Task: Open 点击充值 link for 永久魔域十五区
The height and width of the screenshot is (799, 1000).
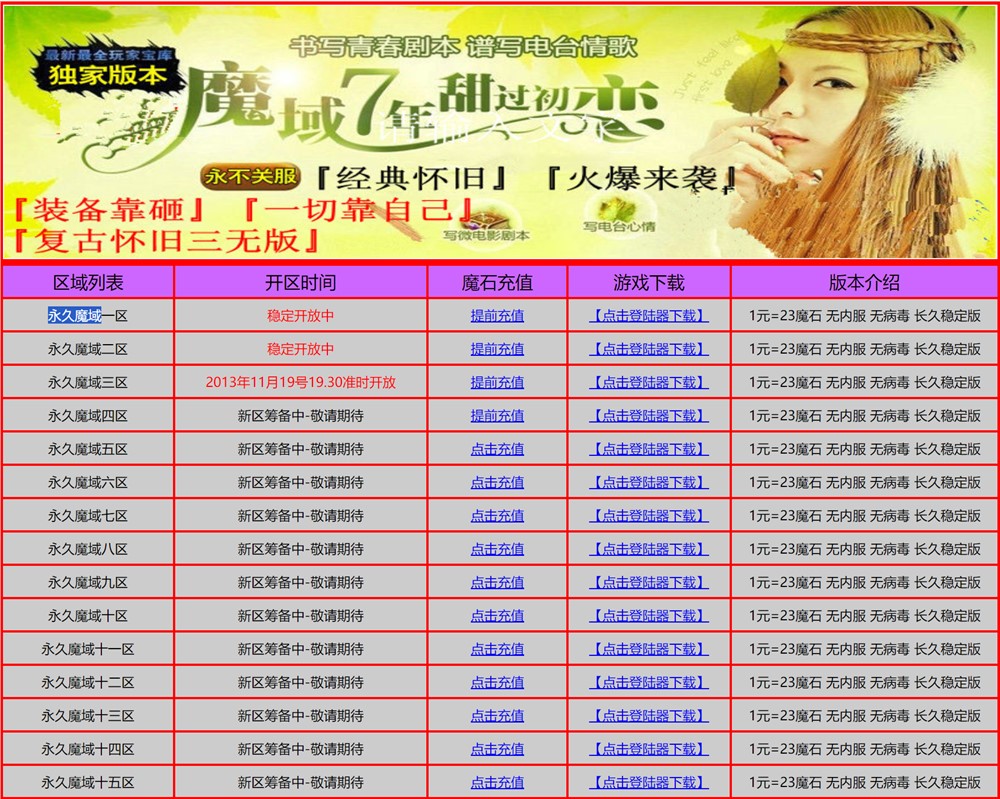Action: pyautogui.click(x=497, y=782)
